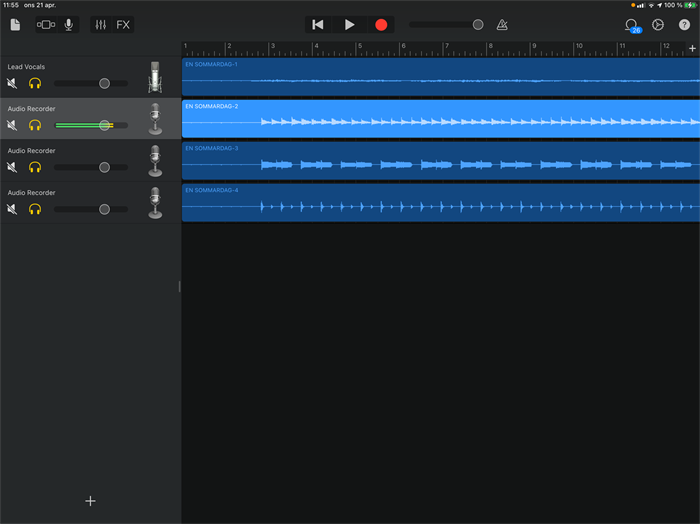Screen dimensions: 700x524
Task: Open the help question mark icon
Action: point(684,24)
